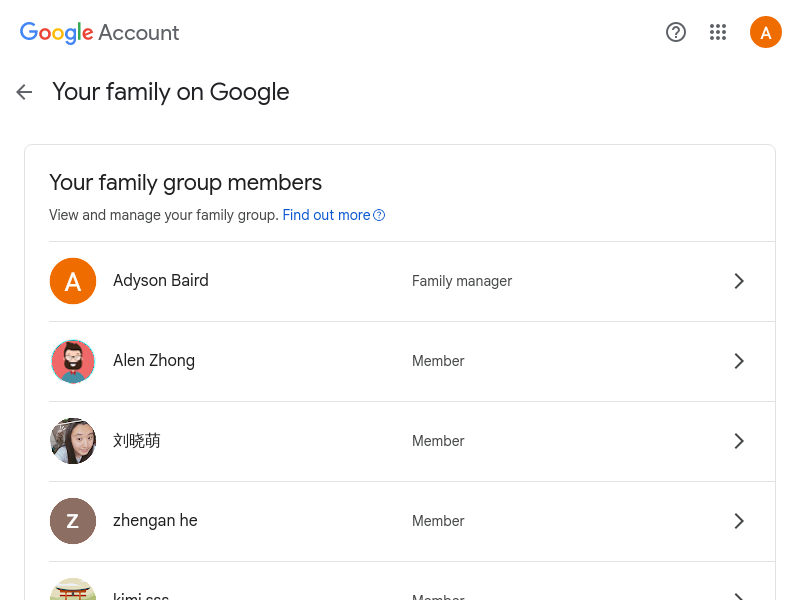
Task: Expand the Alen Zhong row chevron
Action: 739,361
